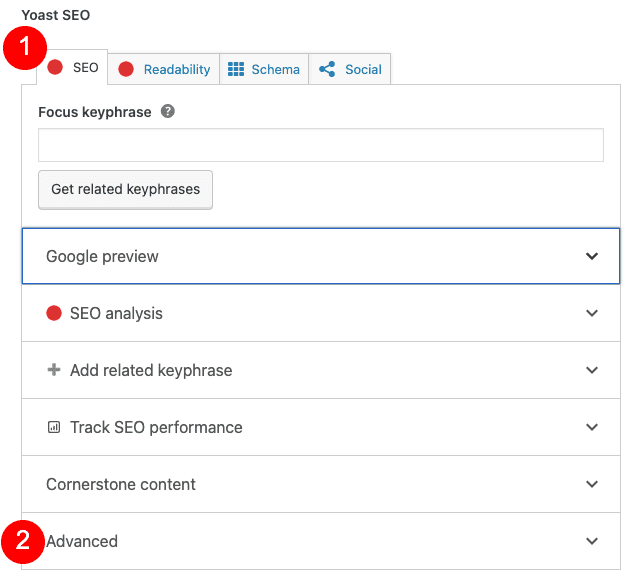Select the SEO tab label
The image size is (638, 584).
click(86, 68)
